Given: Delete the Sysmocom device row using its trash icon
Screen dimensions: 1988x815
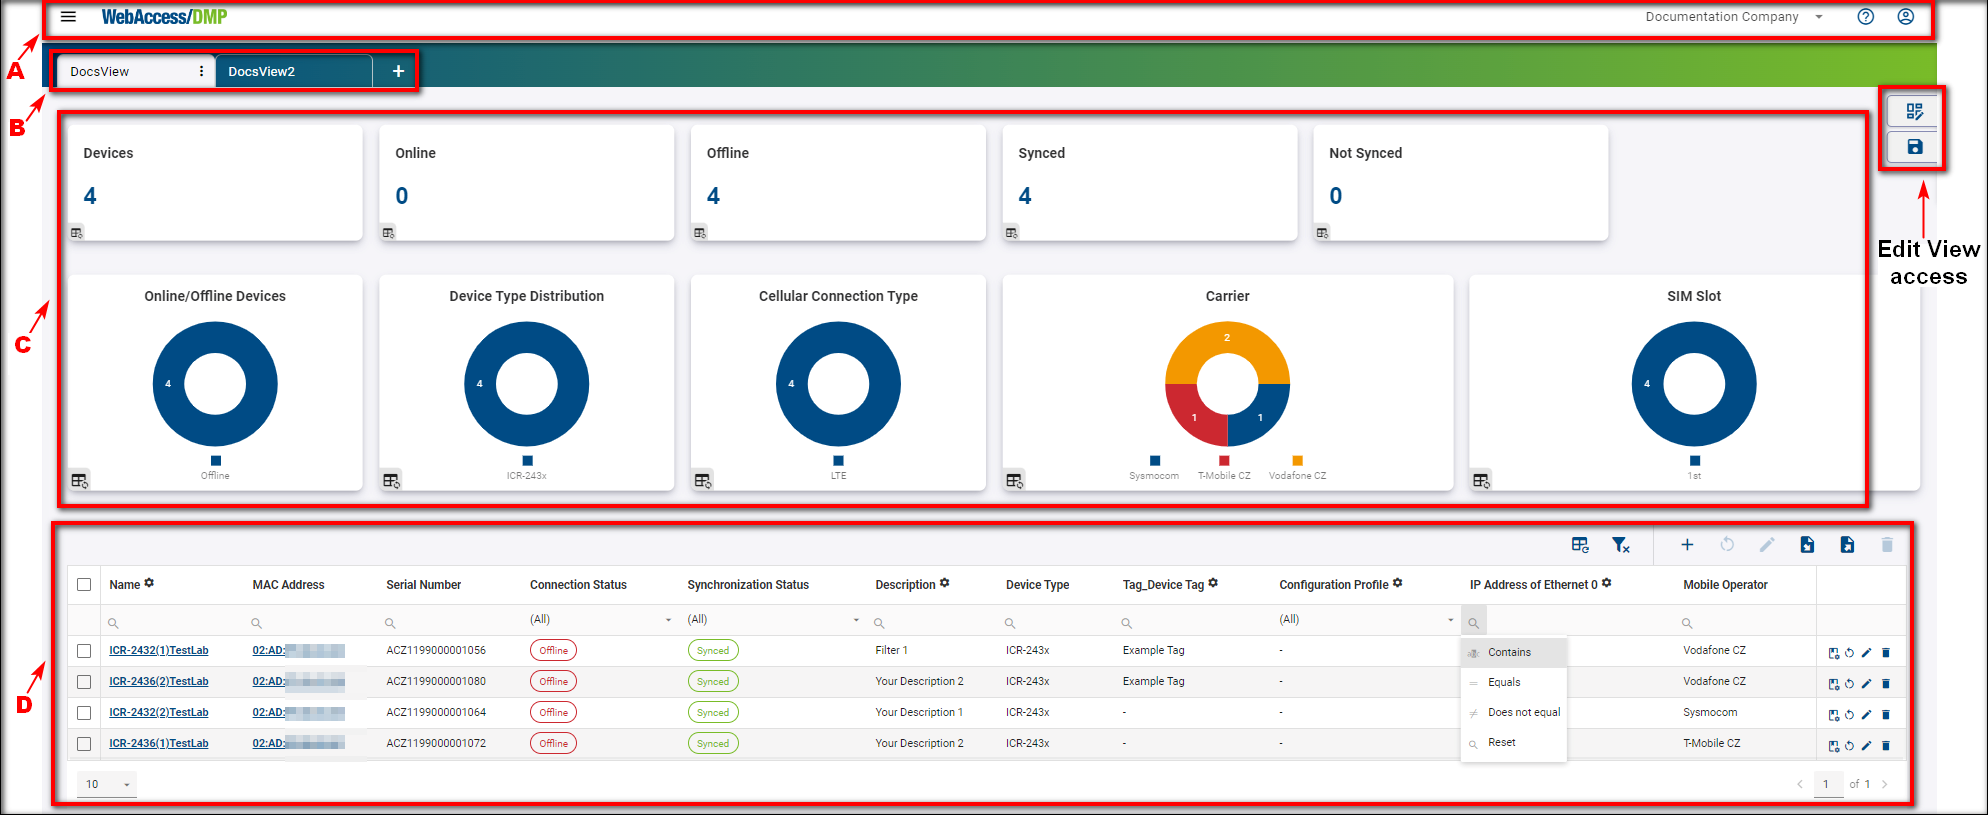Looking at the screenshot, I should click(x=1886, y=714).
